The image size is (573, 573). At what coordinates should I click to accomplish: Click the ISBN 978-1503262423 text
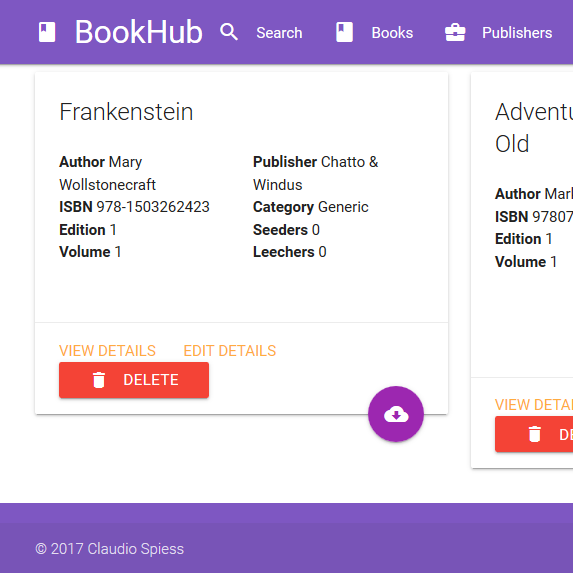coord(134,207)
